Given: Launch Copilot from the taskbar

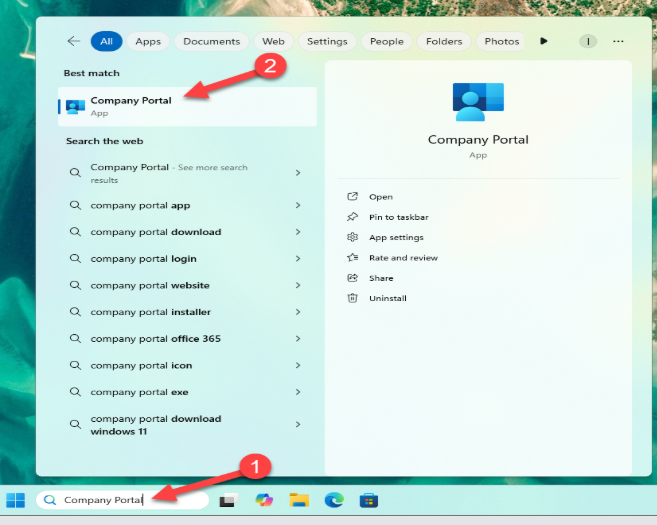Looking at the screenshot, I should point(264,500).
